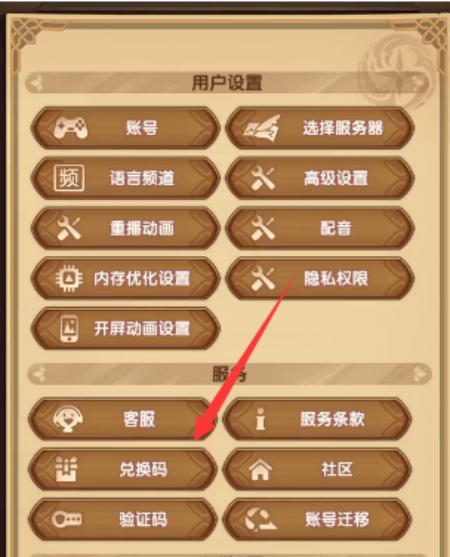The image size is (450, 557).
Task: Click the map and pen icon for 选择服务器
Action: click(262, 128)
